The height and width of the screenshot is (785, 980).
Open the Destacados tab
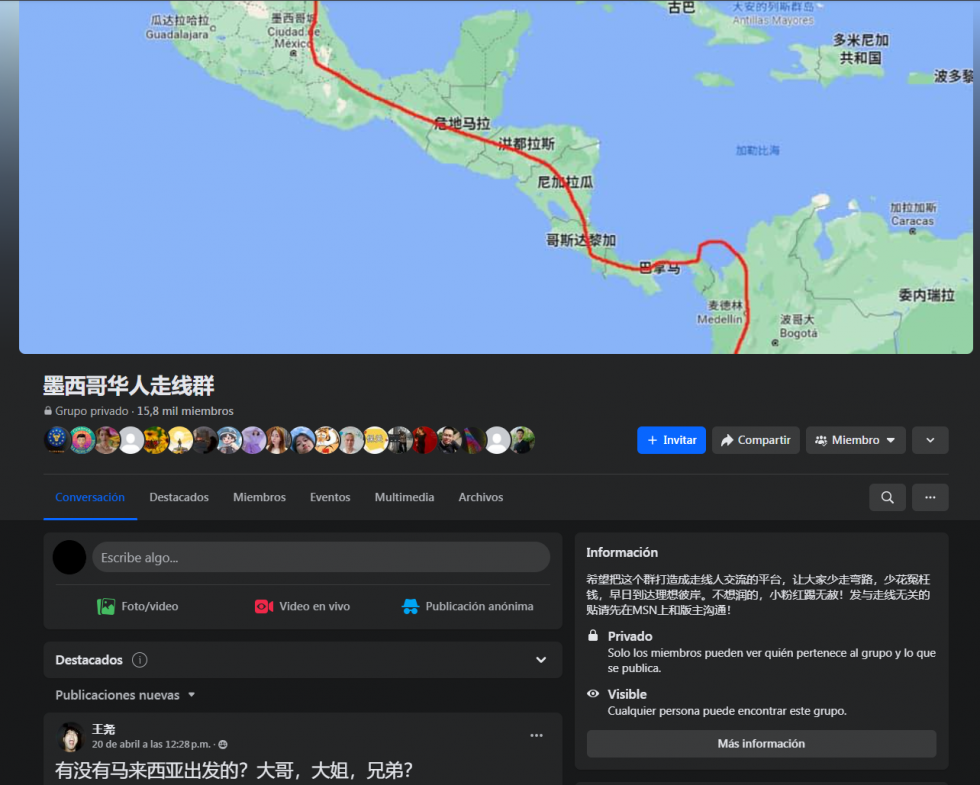tap(179, 498)
